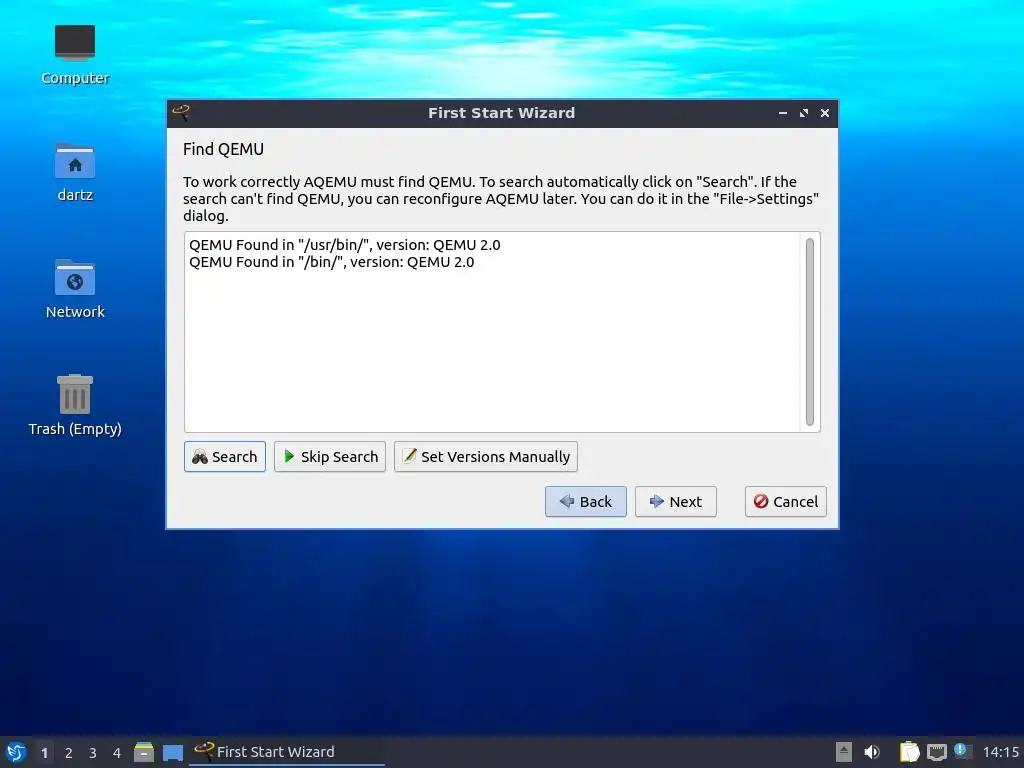Click the Search button to find QEMU
This screenshot has width=1024, height=768.
[225, 456]
